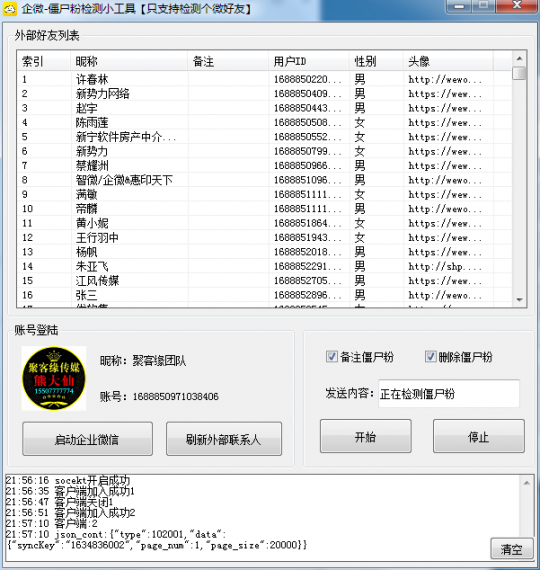540x570 pixels.
Task: Click the app icon in title bar
Action: (x=9, y=9)
